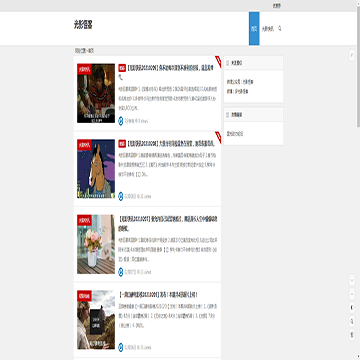Open the nav item right of the blue tab
This screenshot has height=360, width=360.
point(268,29)
